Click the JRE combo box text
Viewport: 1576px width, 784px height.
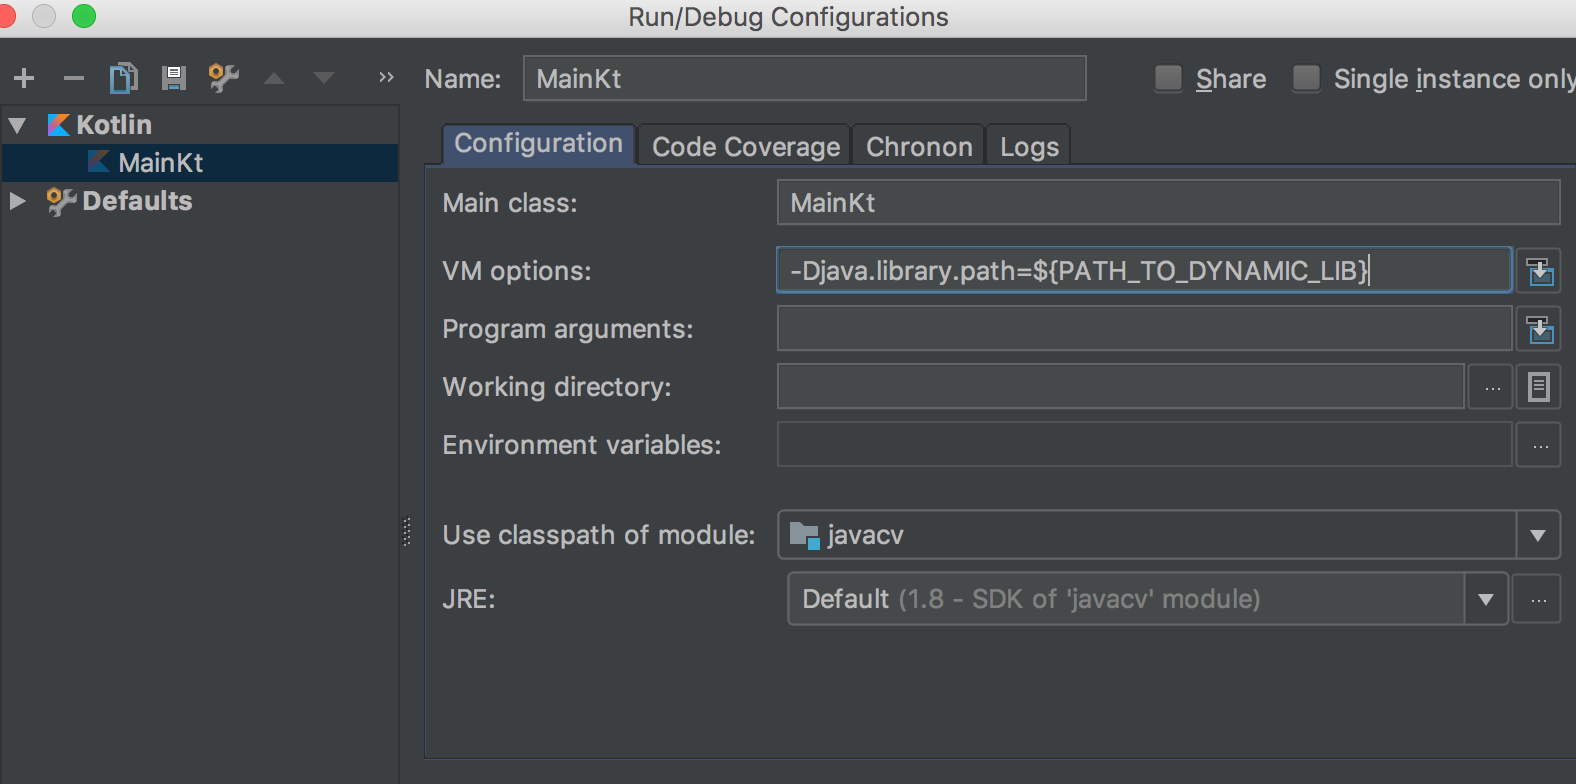coord(1031,599)
